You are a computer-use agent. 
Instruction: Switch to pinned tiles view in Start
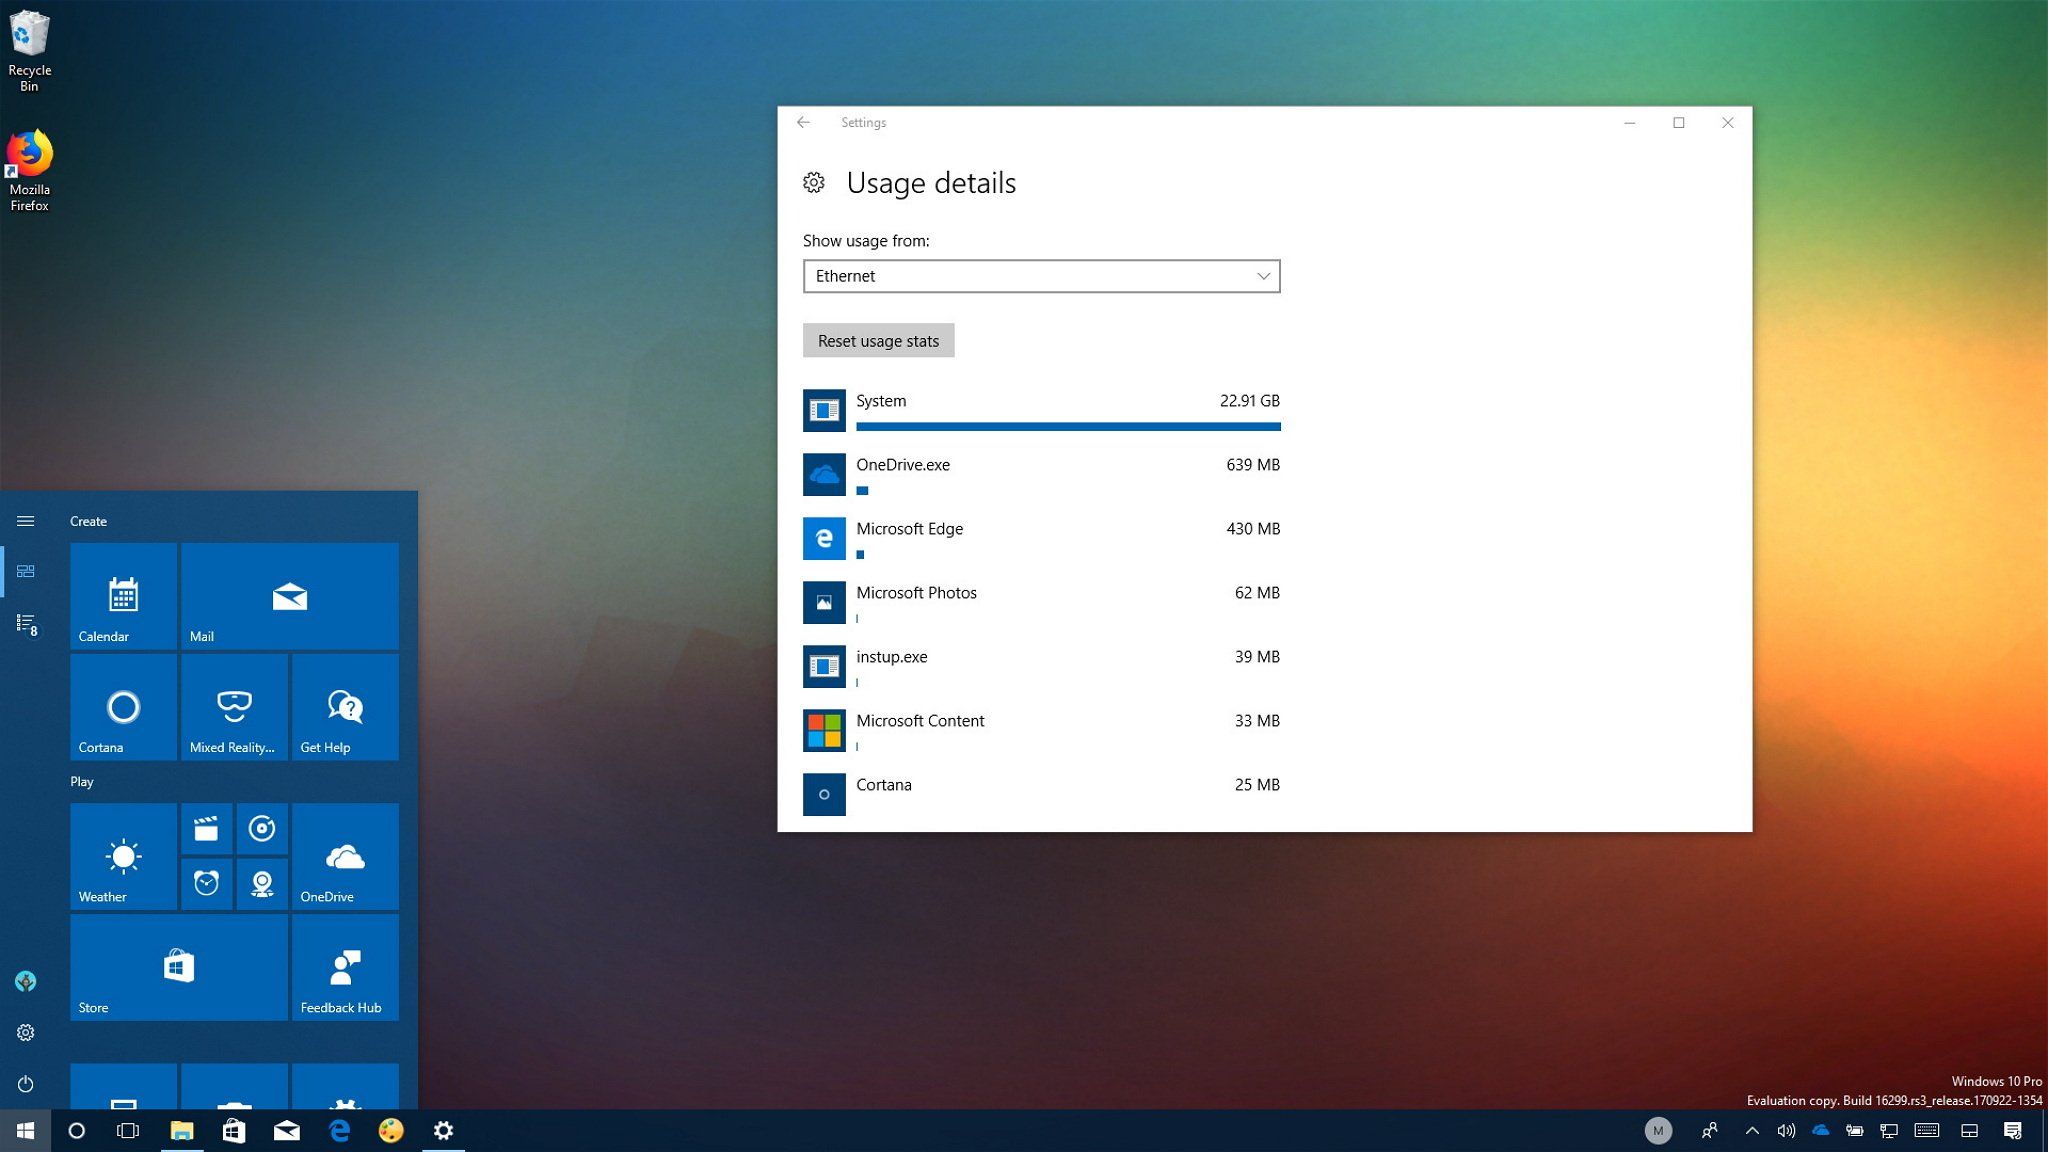(x=26, y=571)
